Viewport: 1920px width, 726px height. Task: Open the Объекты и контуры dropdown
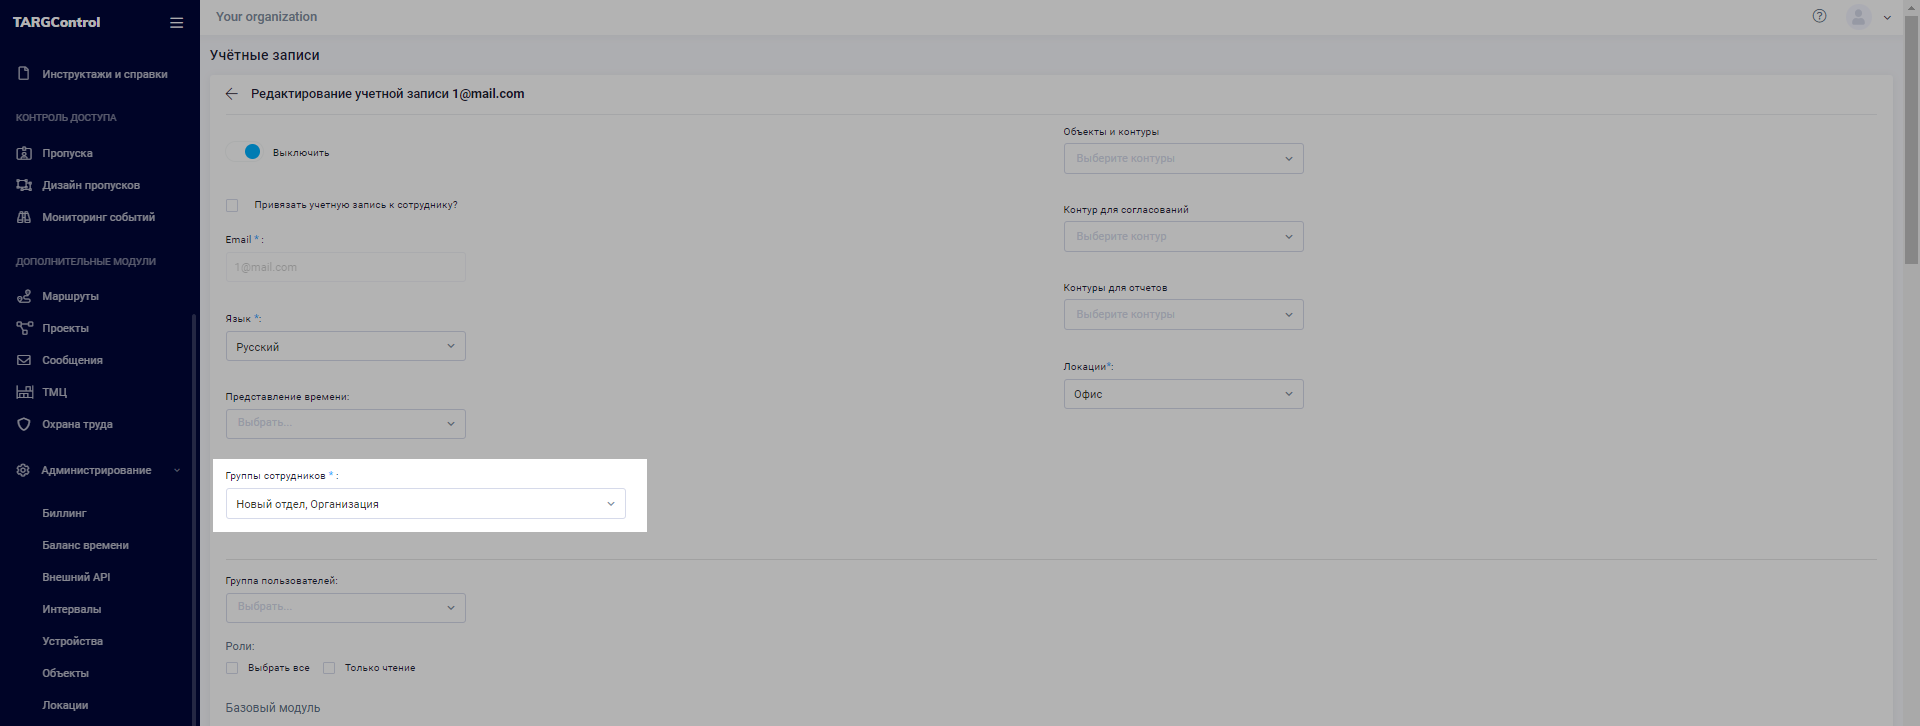point(1183,158)
